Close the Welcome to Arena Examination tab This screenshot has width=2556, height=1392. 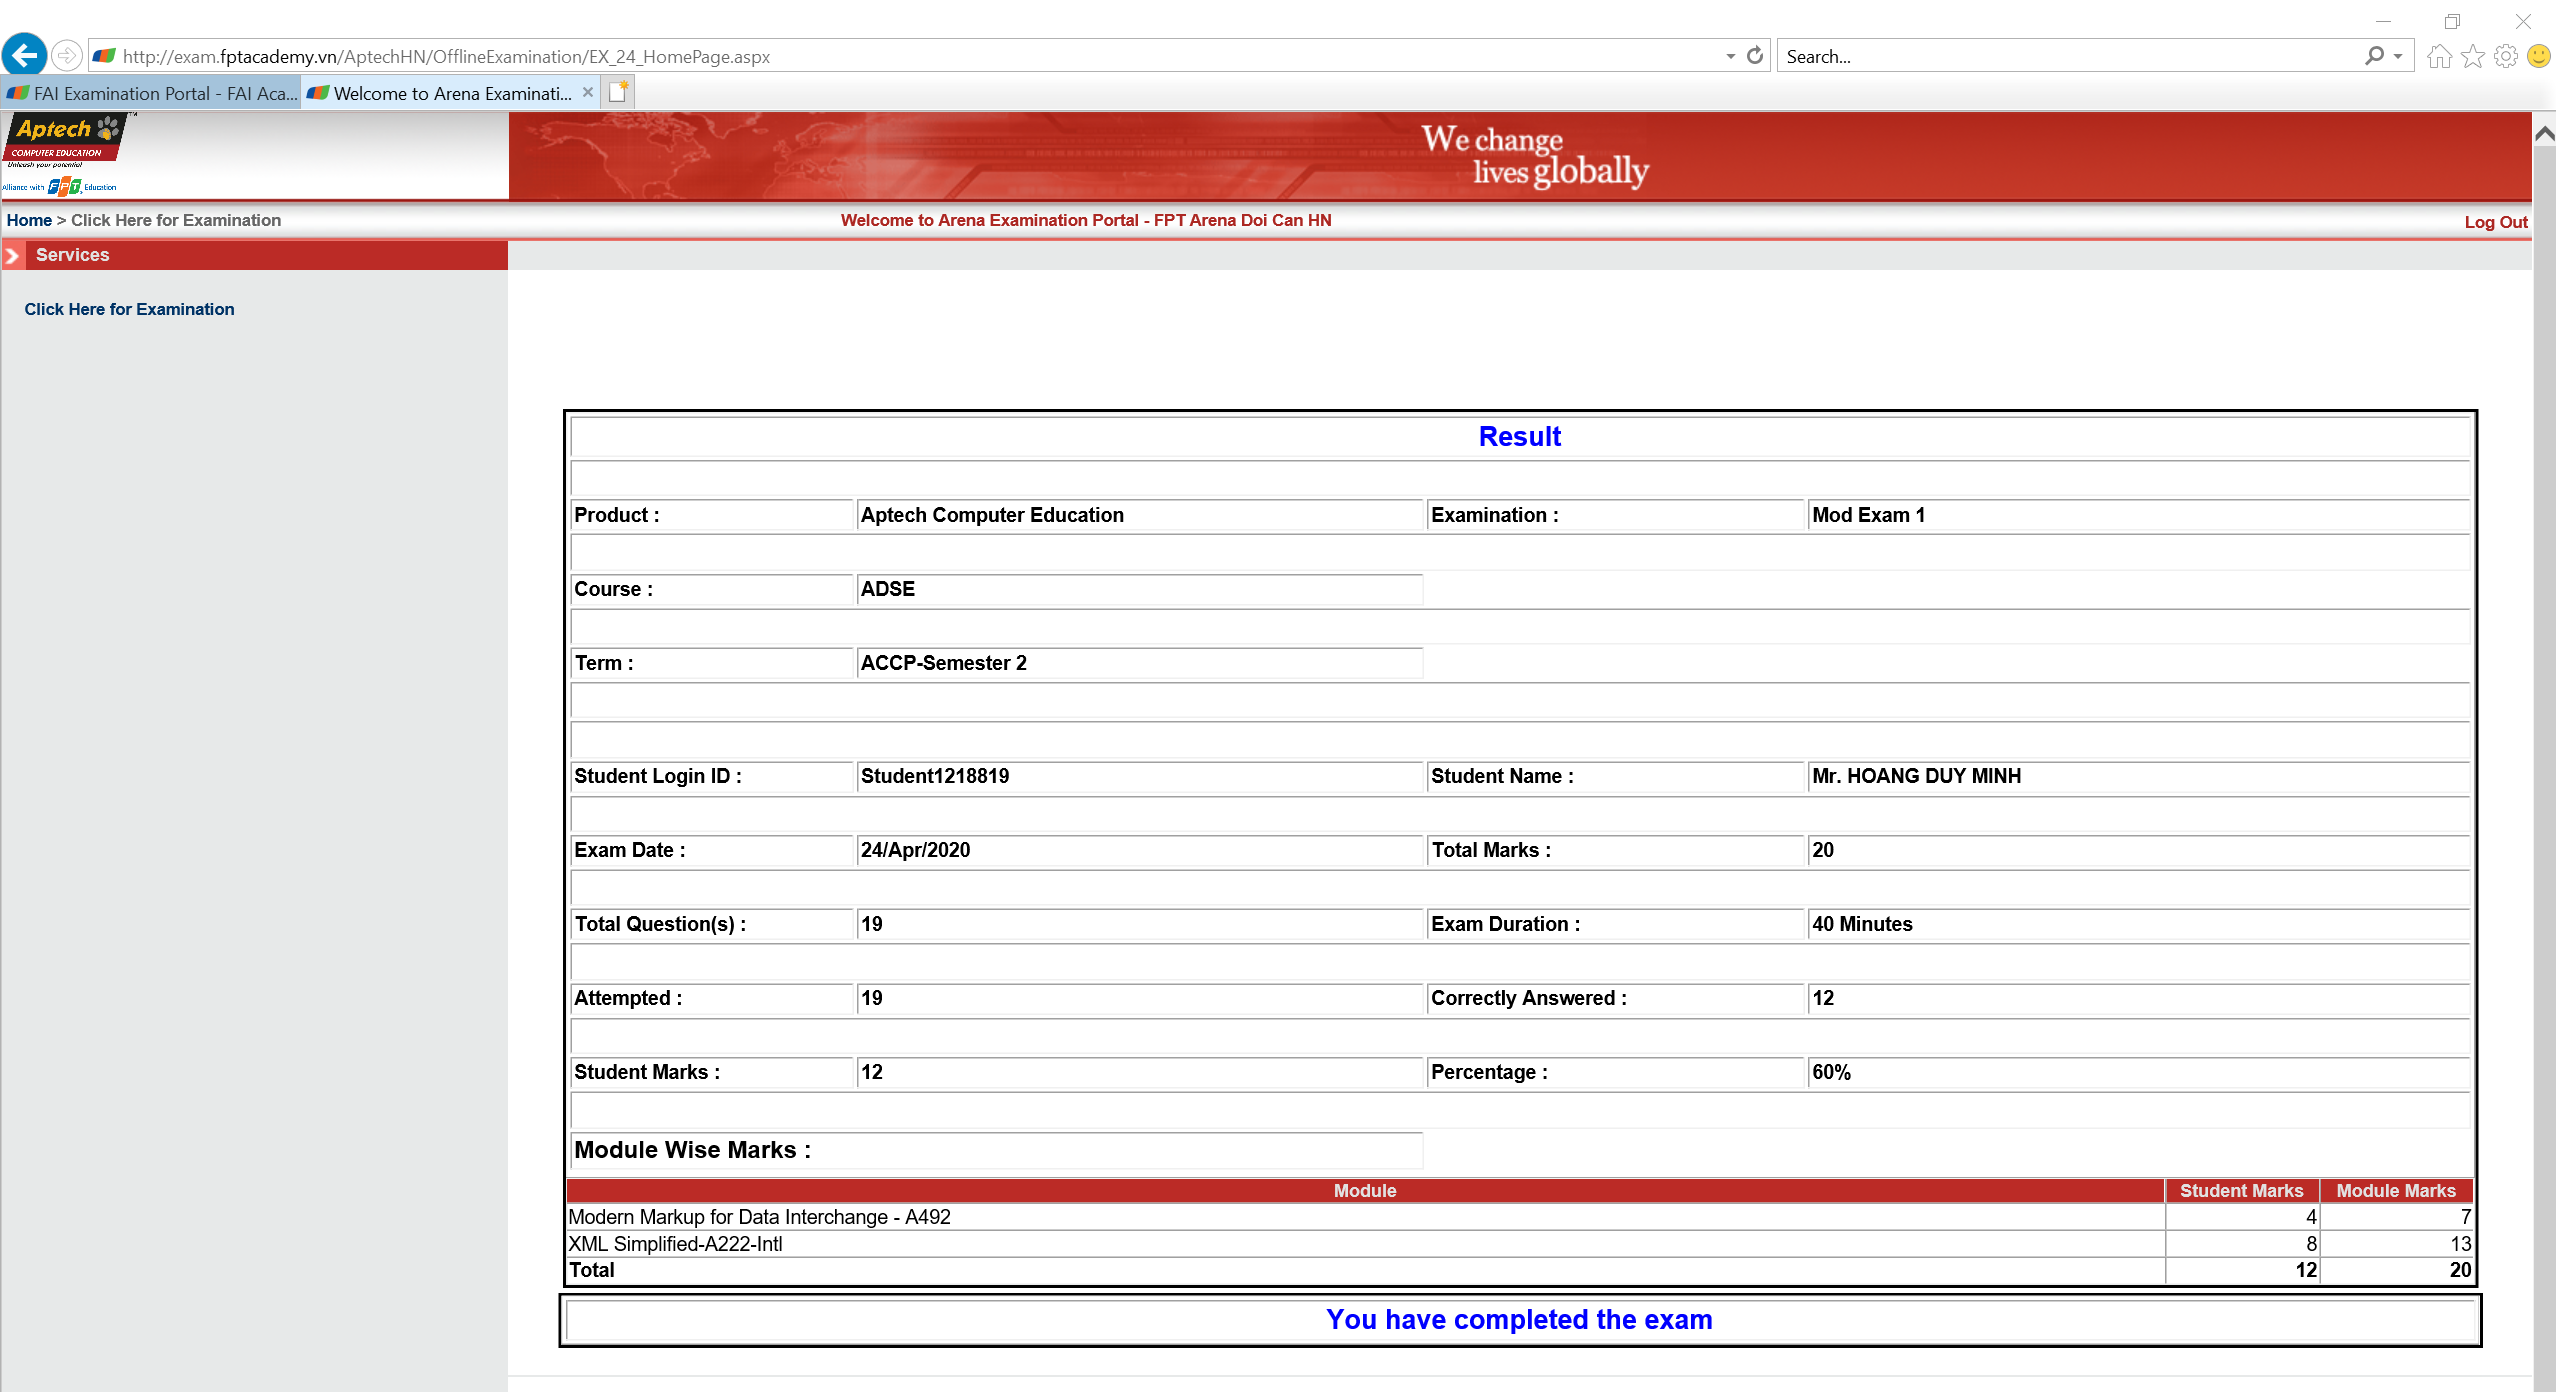(588, 93)
